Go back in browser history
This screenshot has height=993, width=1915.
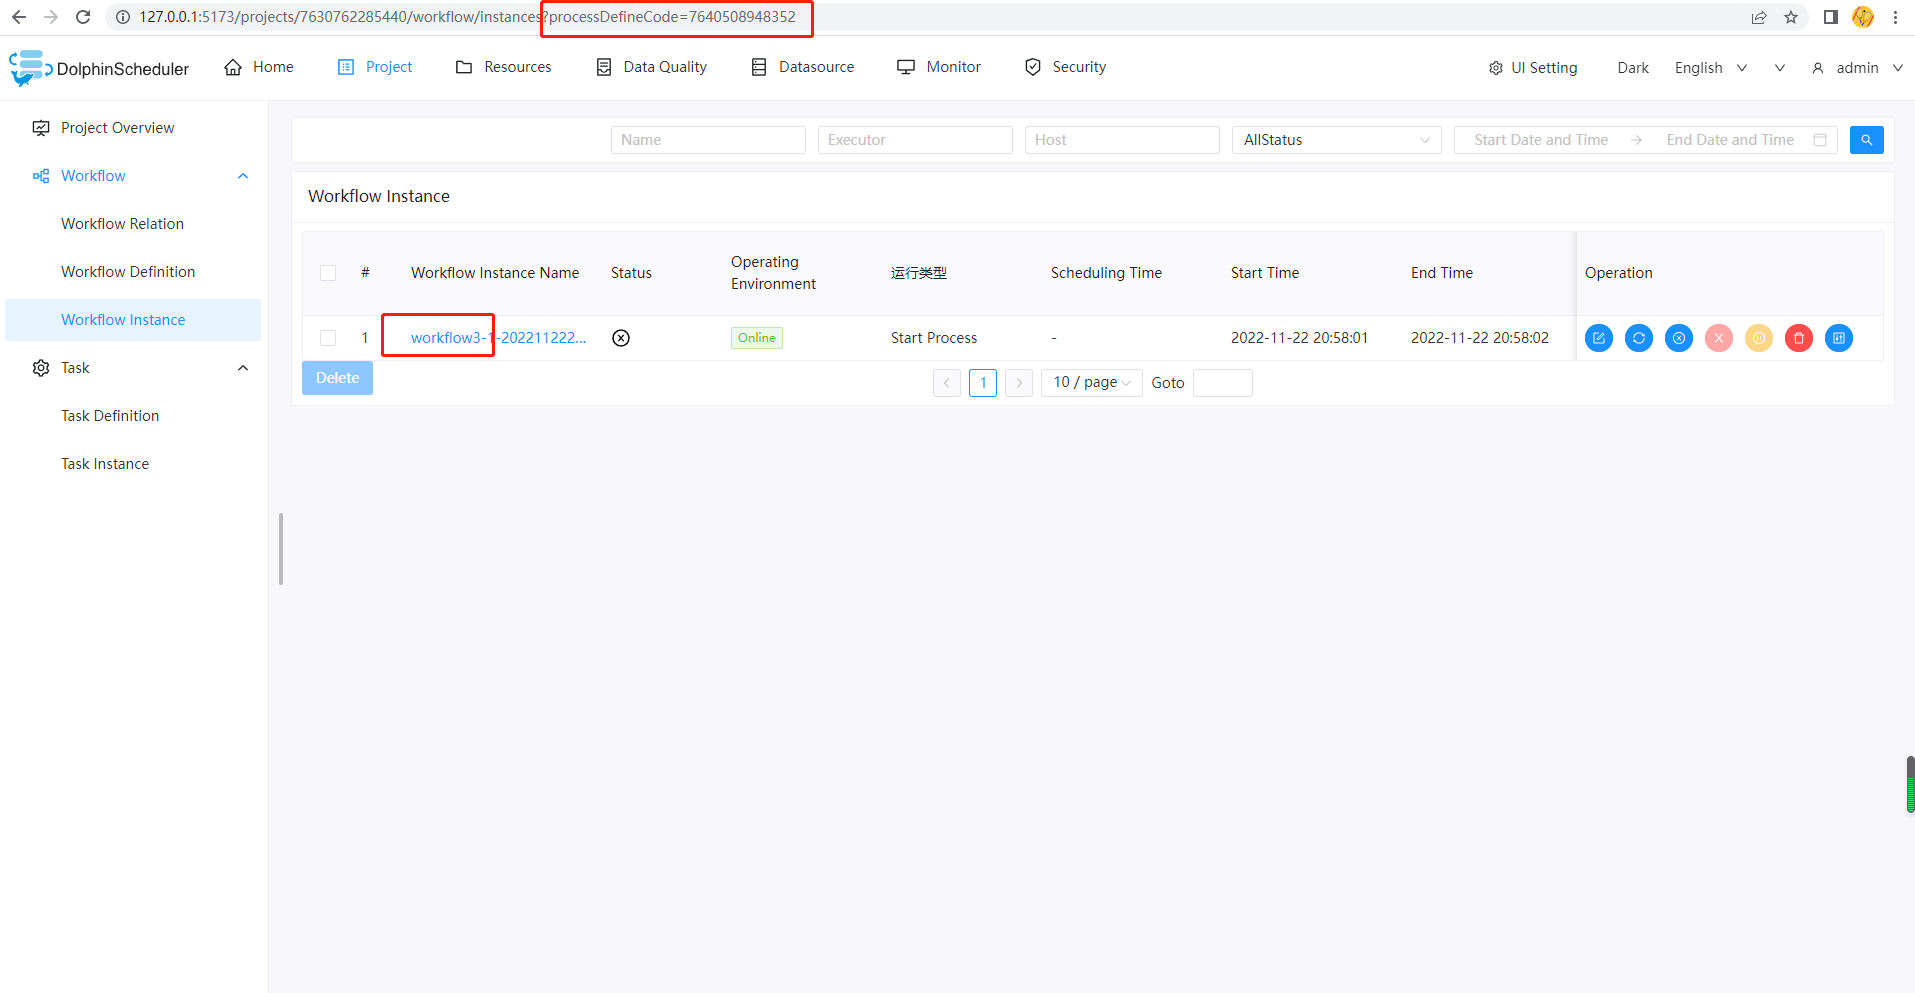(x=19, y=17)
